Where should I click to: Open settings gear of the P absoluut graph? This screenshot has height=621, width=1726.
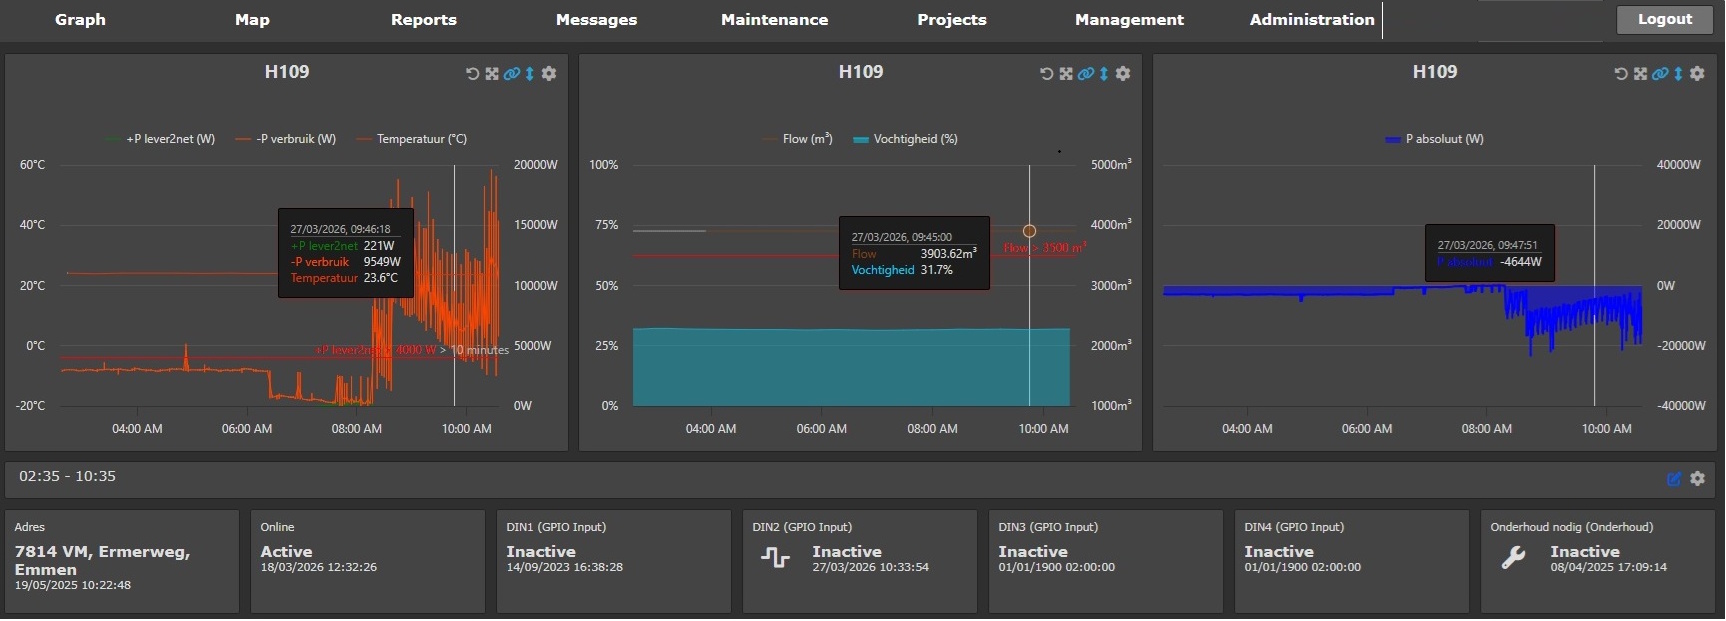click(x=1697, y=74)
